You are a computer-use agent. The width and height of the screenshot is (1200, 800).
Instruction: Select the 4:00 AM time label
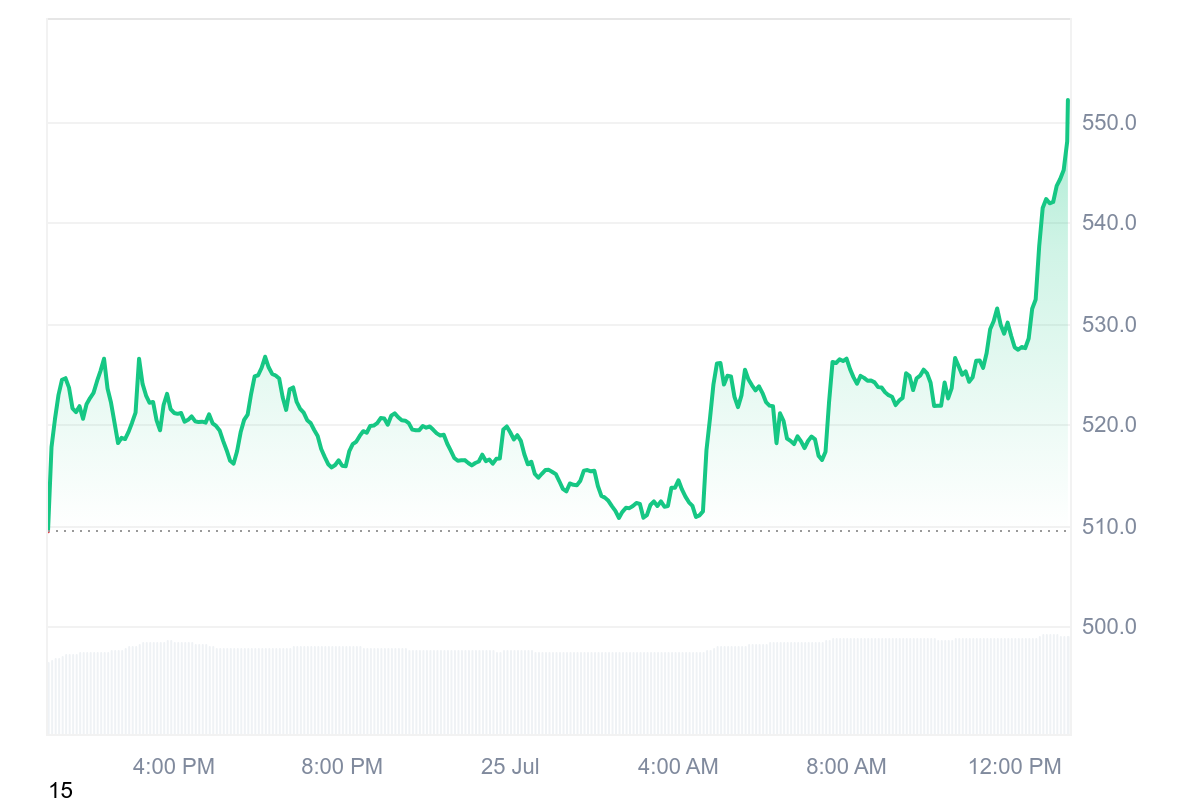pos(678,767)
